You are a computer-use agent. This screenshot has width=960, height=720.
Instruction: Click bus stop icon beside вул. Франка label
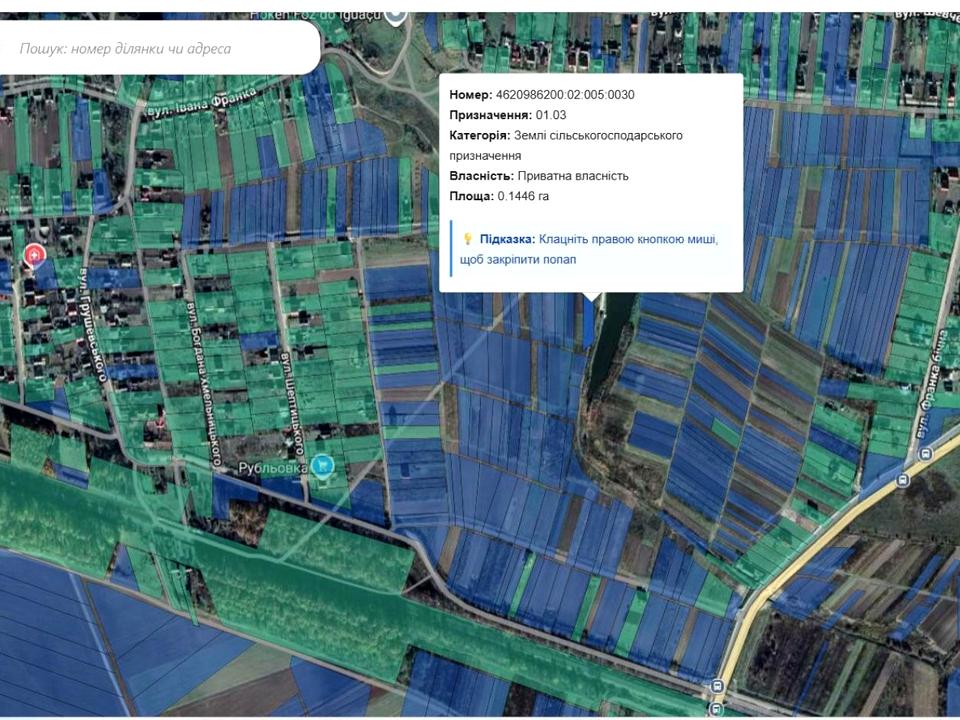pos(925,453)
